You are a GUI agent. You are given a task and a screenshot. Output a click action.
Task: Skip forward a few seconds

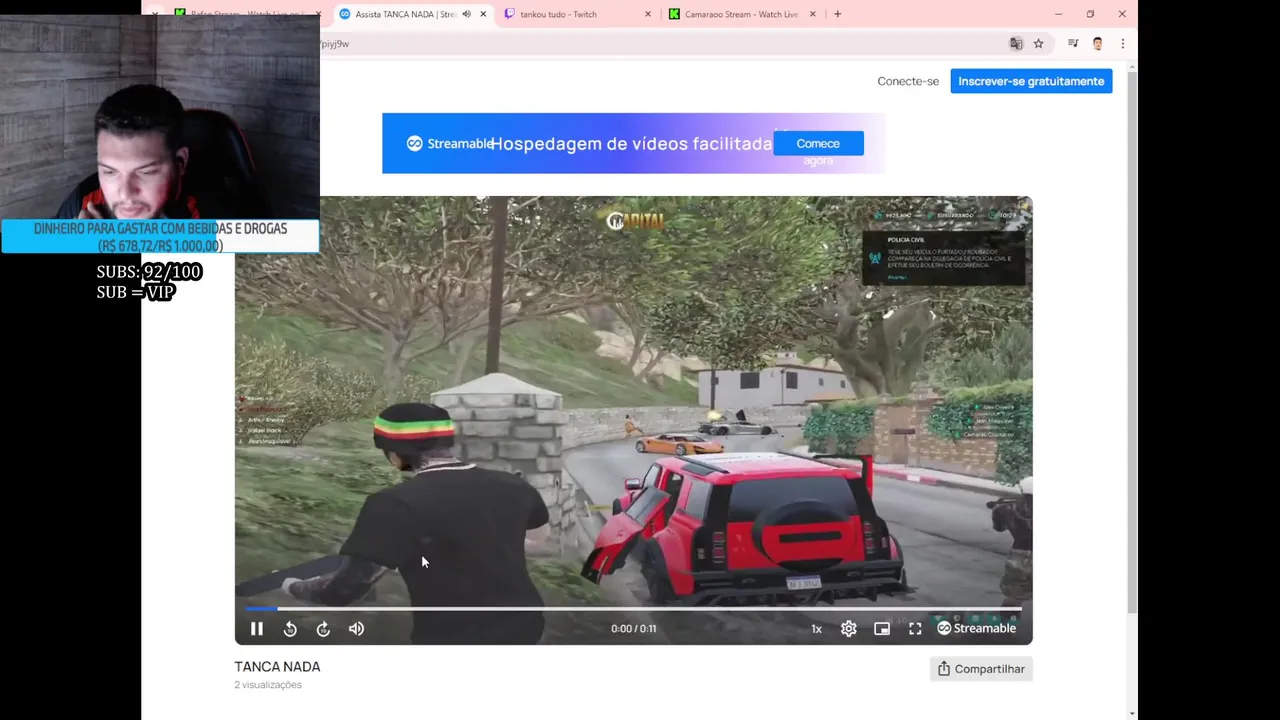(323, 629)
